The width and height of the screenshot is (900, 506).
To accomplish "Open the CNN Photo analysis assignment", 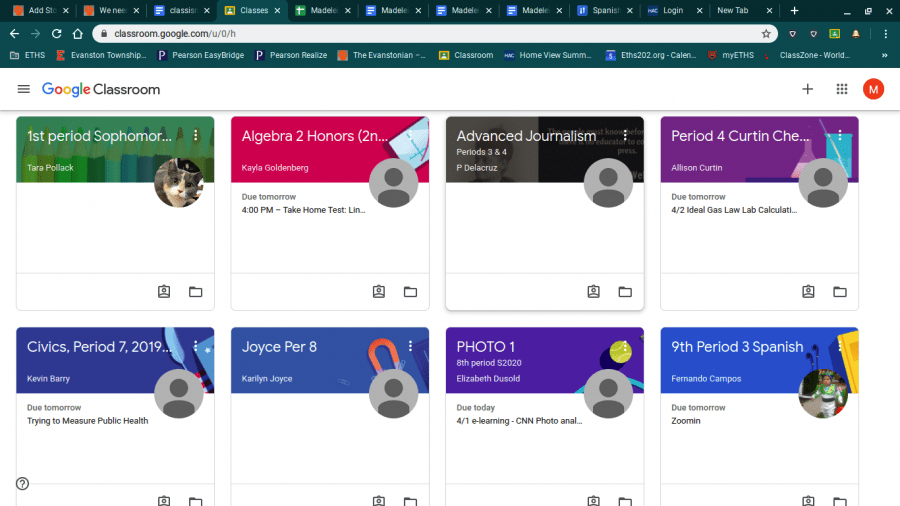I will [519, 421].
